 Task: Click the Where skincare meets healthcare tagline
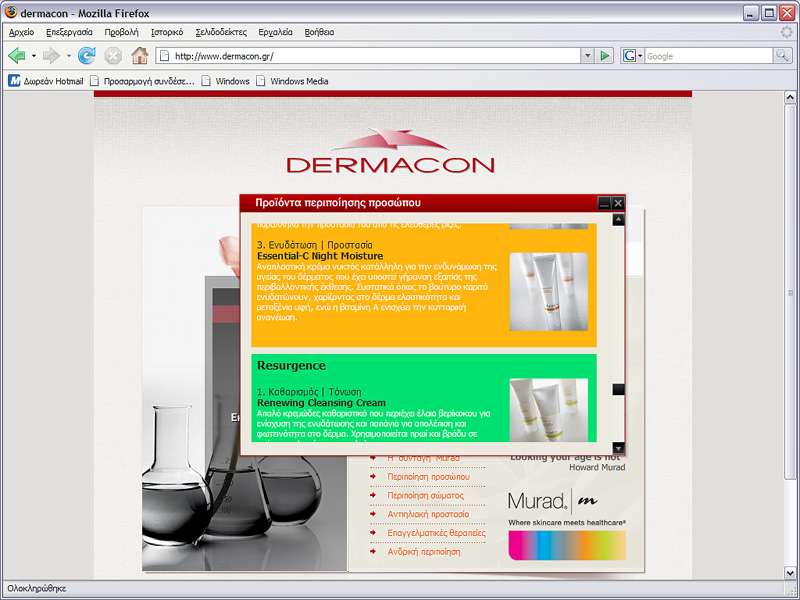(x=567, y=522)
